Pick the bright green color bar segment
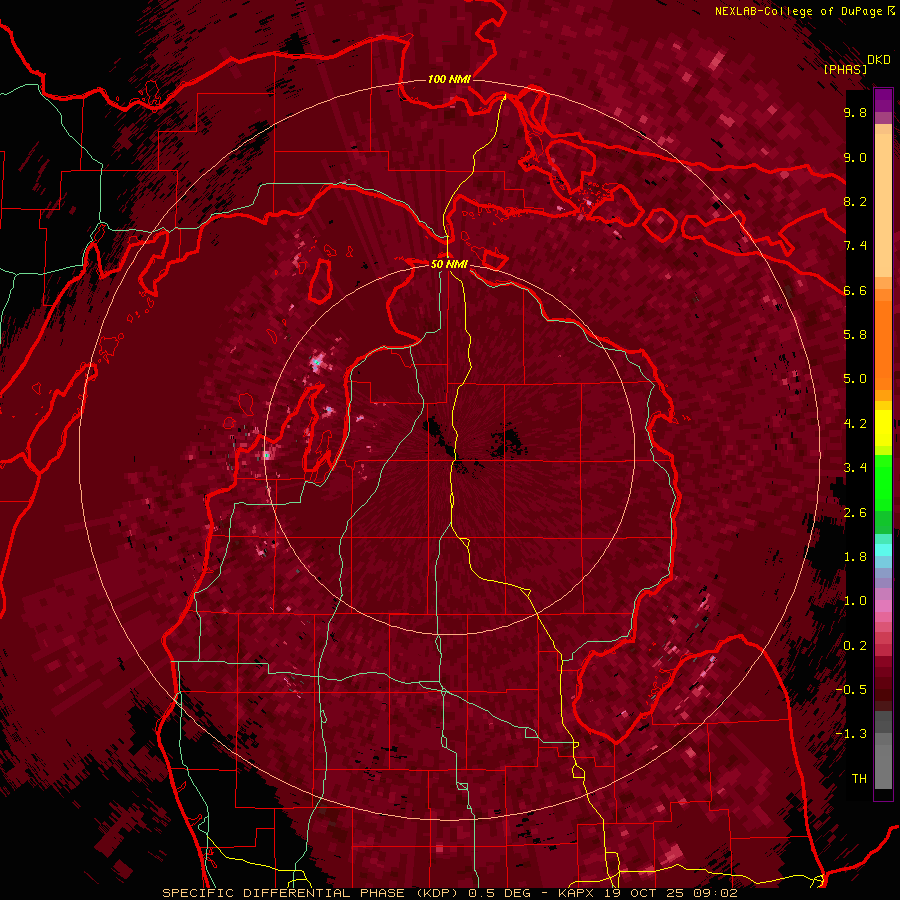 883,482
